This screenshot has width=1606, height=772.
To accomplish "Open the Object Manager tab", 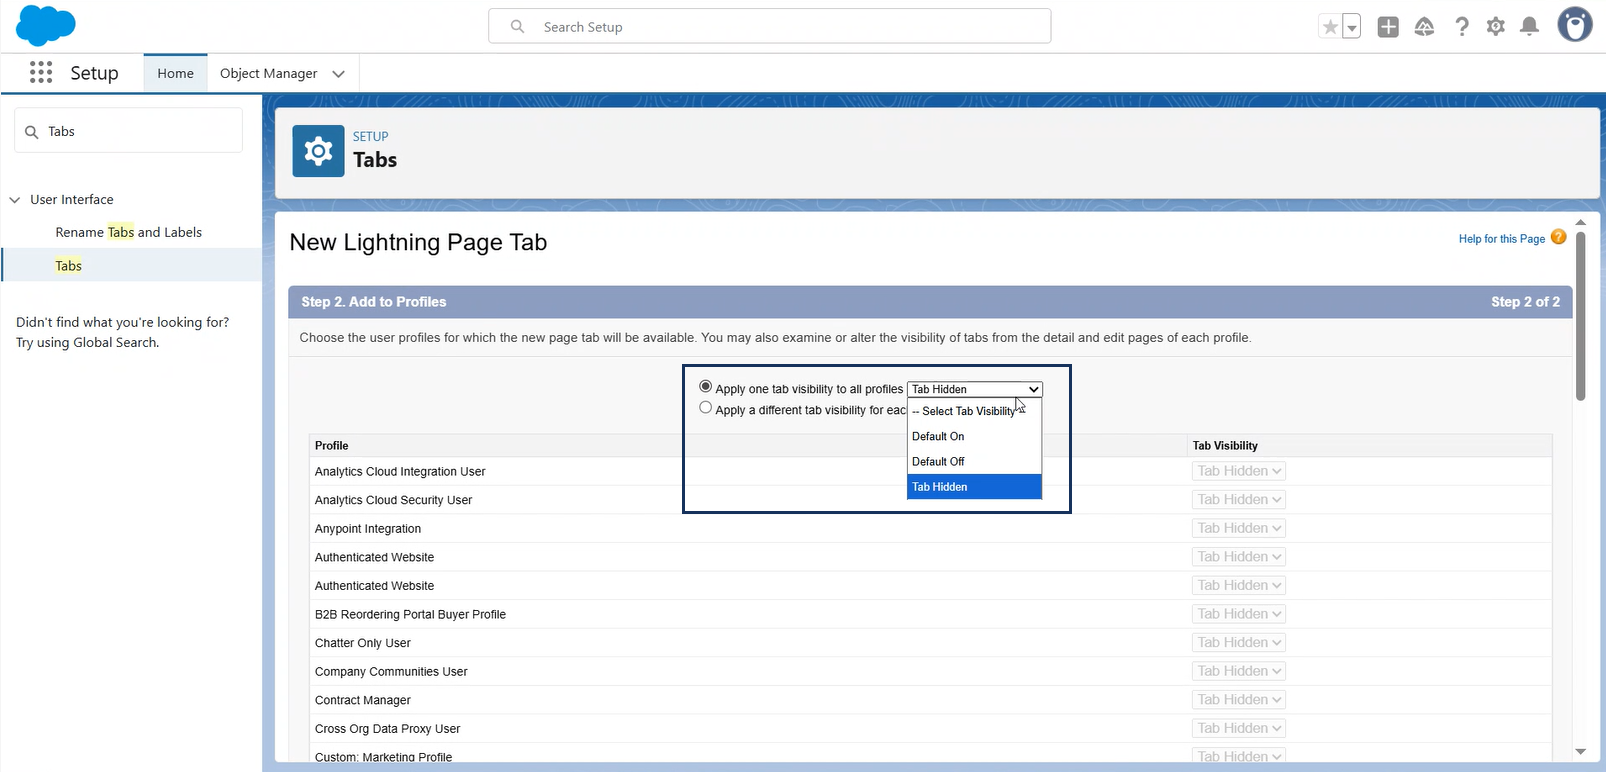I will point(268,73).
